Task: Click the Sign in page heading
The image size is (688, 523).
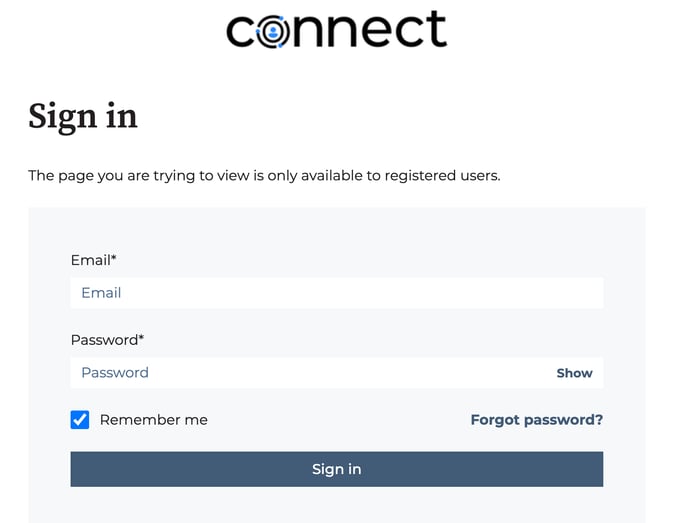Action: coord(83,116)
